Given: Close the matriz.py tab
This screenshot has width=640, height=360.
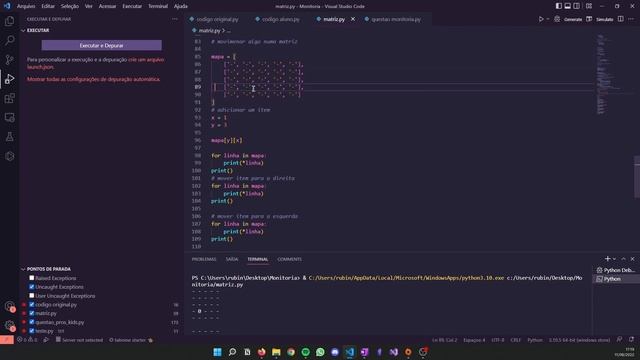Looking at the screenshot, I should (x=353, y=19).
